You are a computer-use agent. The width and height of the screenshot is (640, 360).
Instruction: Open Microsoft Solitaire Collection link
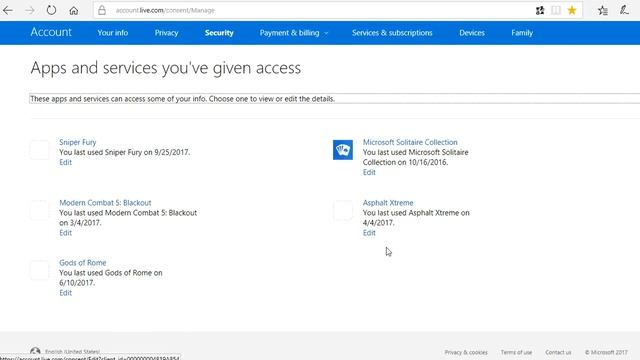click(x=410, y=142)
